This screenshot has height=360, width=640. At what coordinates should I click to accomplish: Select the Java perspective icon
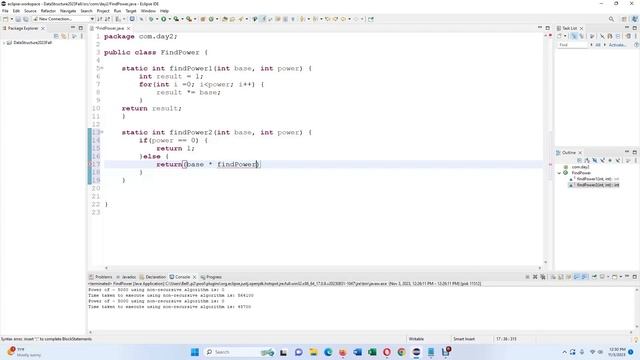(634, 19)
